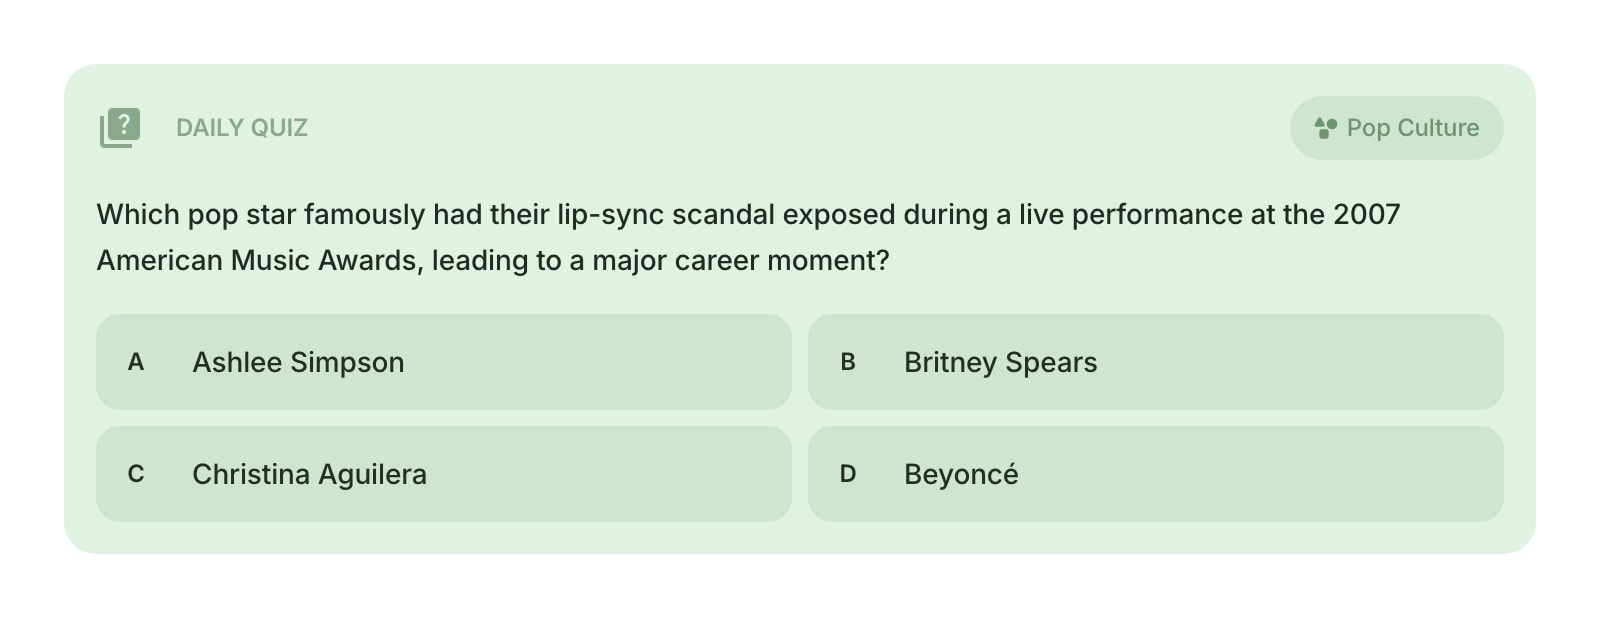Click the quiz question-mark icon

[x=120, y=128]
